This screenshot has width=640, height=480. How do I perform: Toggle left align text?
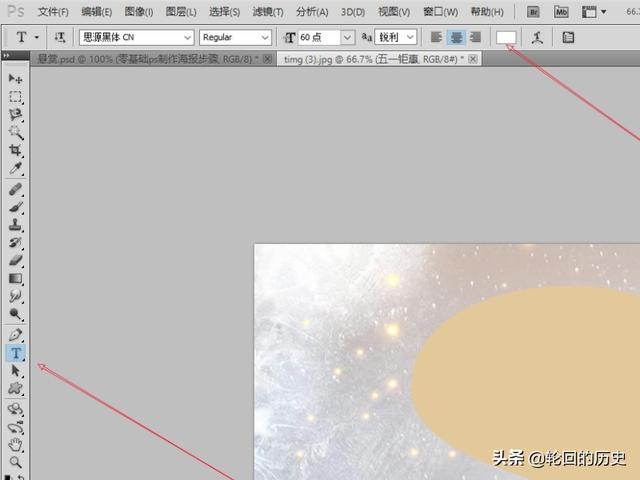click(x=436, y=37)
